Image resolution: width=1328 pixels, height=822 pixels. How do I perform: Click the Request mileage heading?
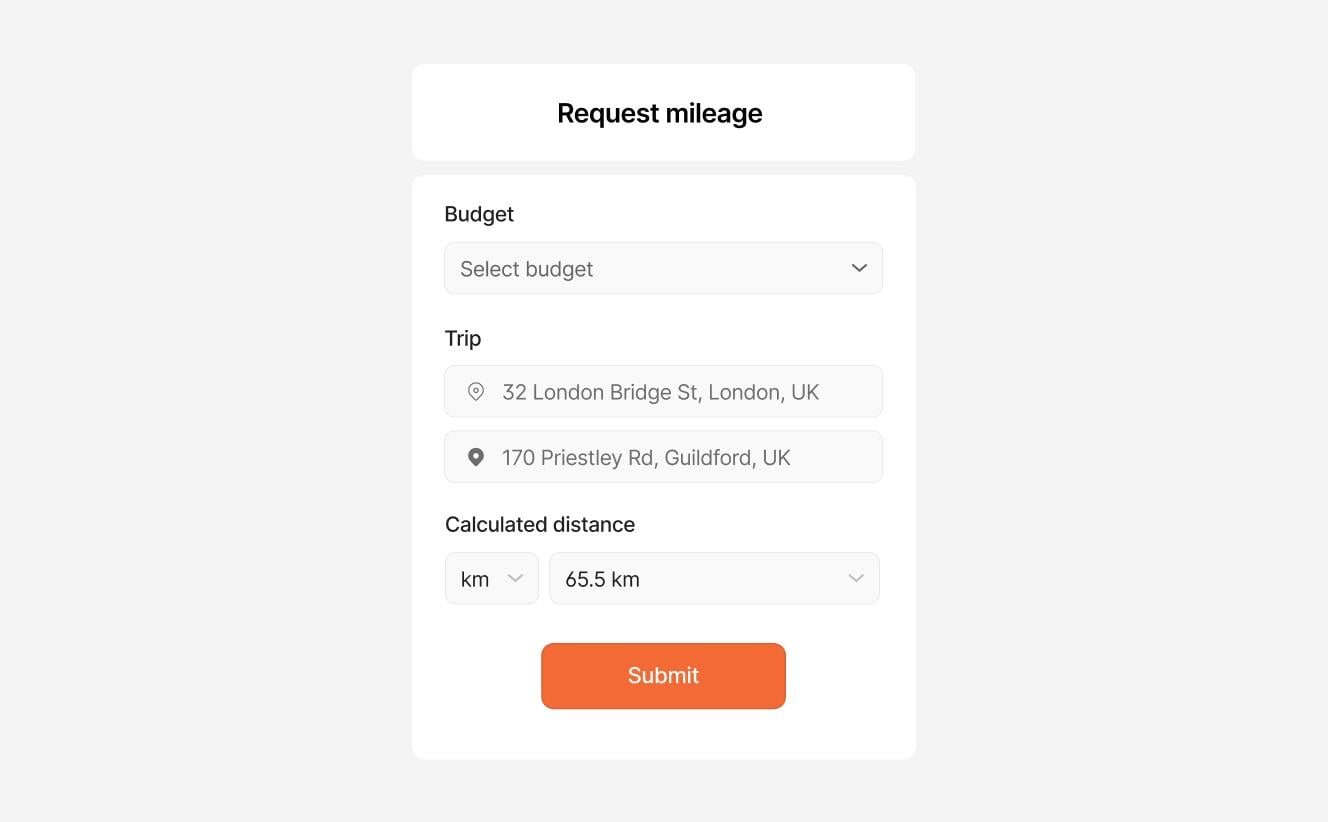tap(660, 113)
